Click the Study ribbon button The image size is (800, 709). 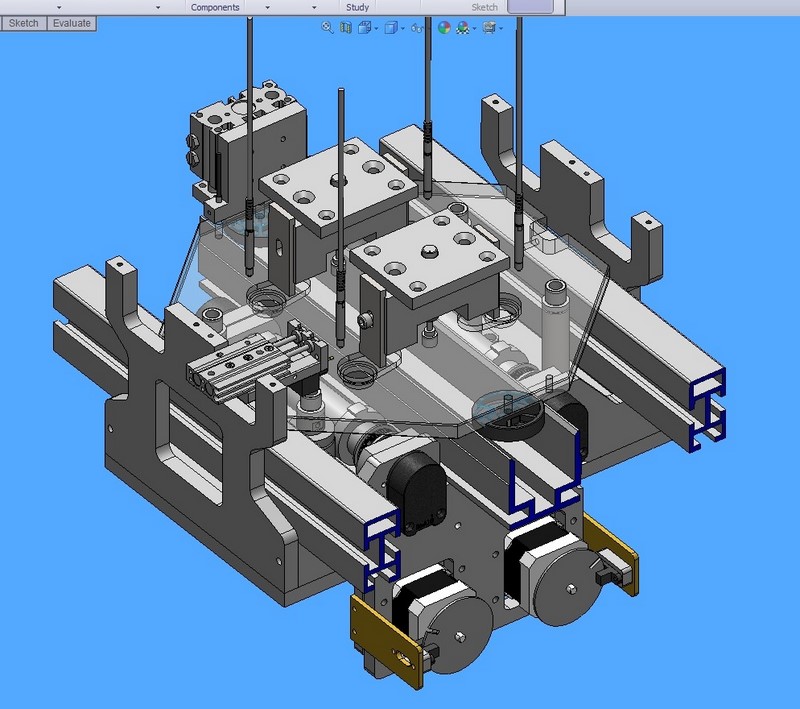coord(357,7)
